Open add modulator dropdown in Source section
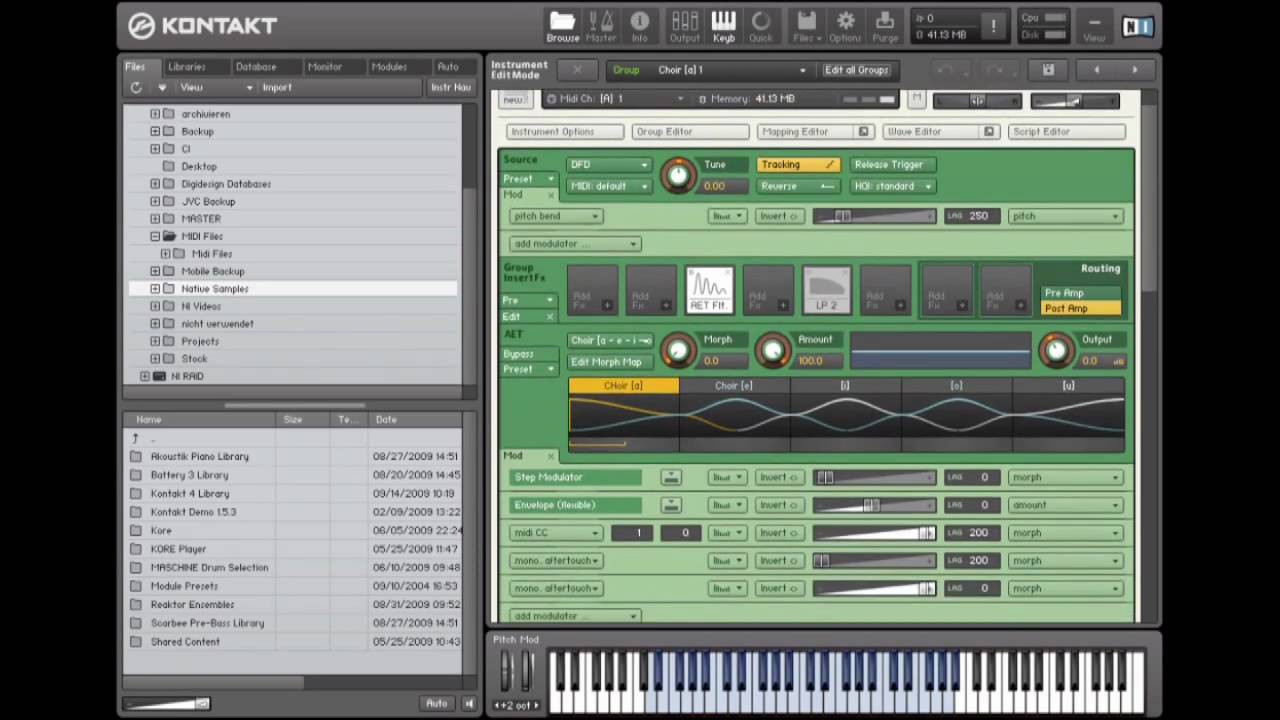 pos(574,244)
